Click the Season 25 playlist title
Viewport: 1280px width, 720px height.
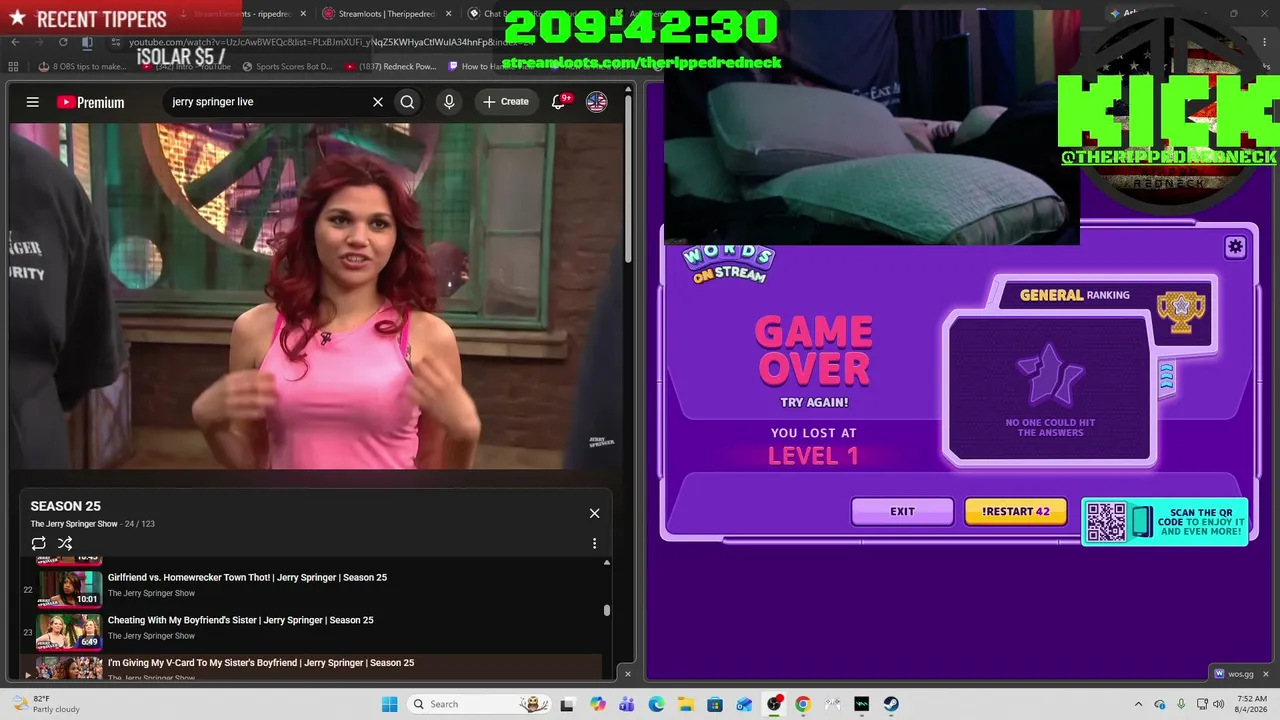[65, 506]
